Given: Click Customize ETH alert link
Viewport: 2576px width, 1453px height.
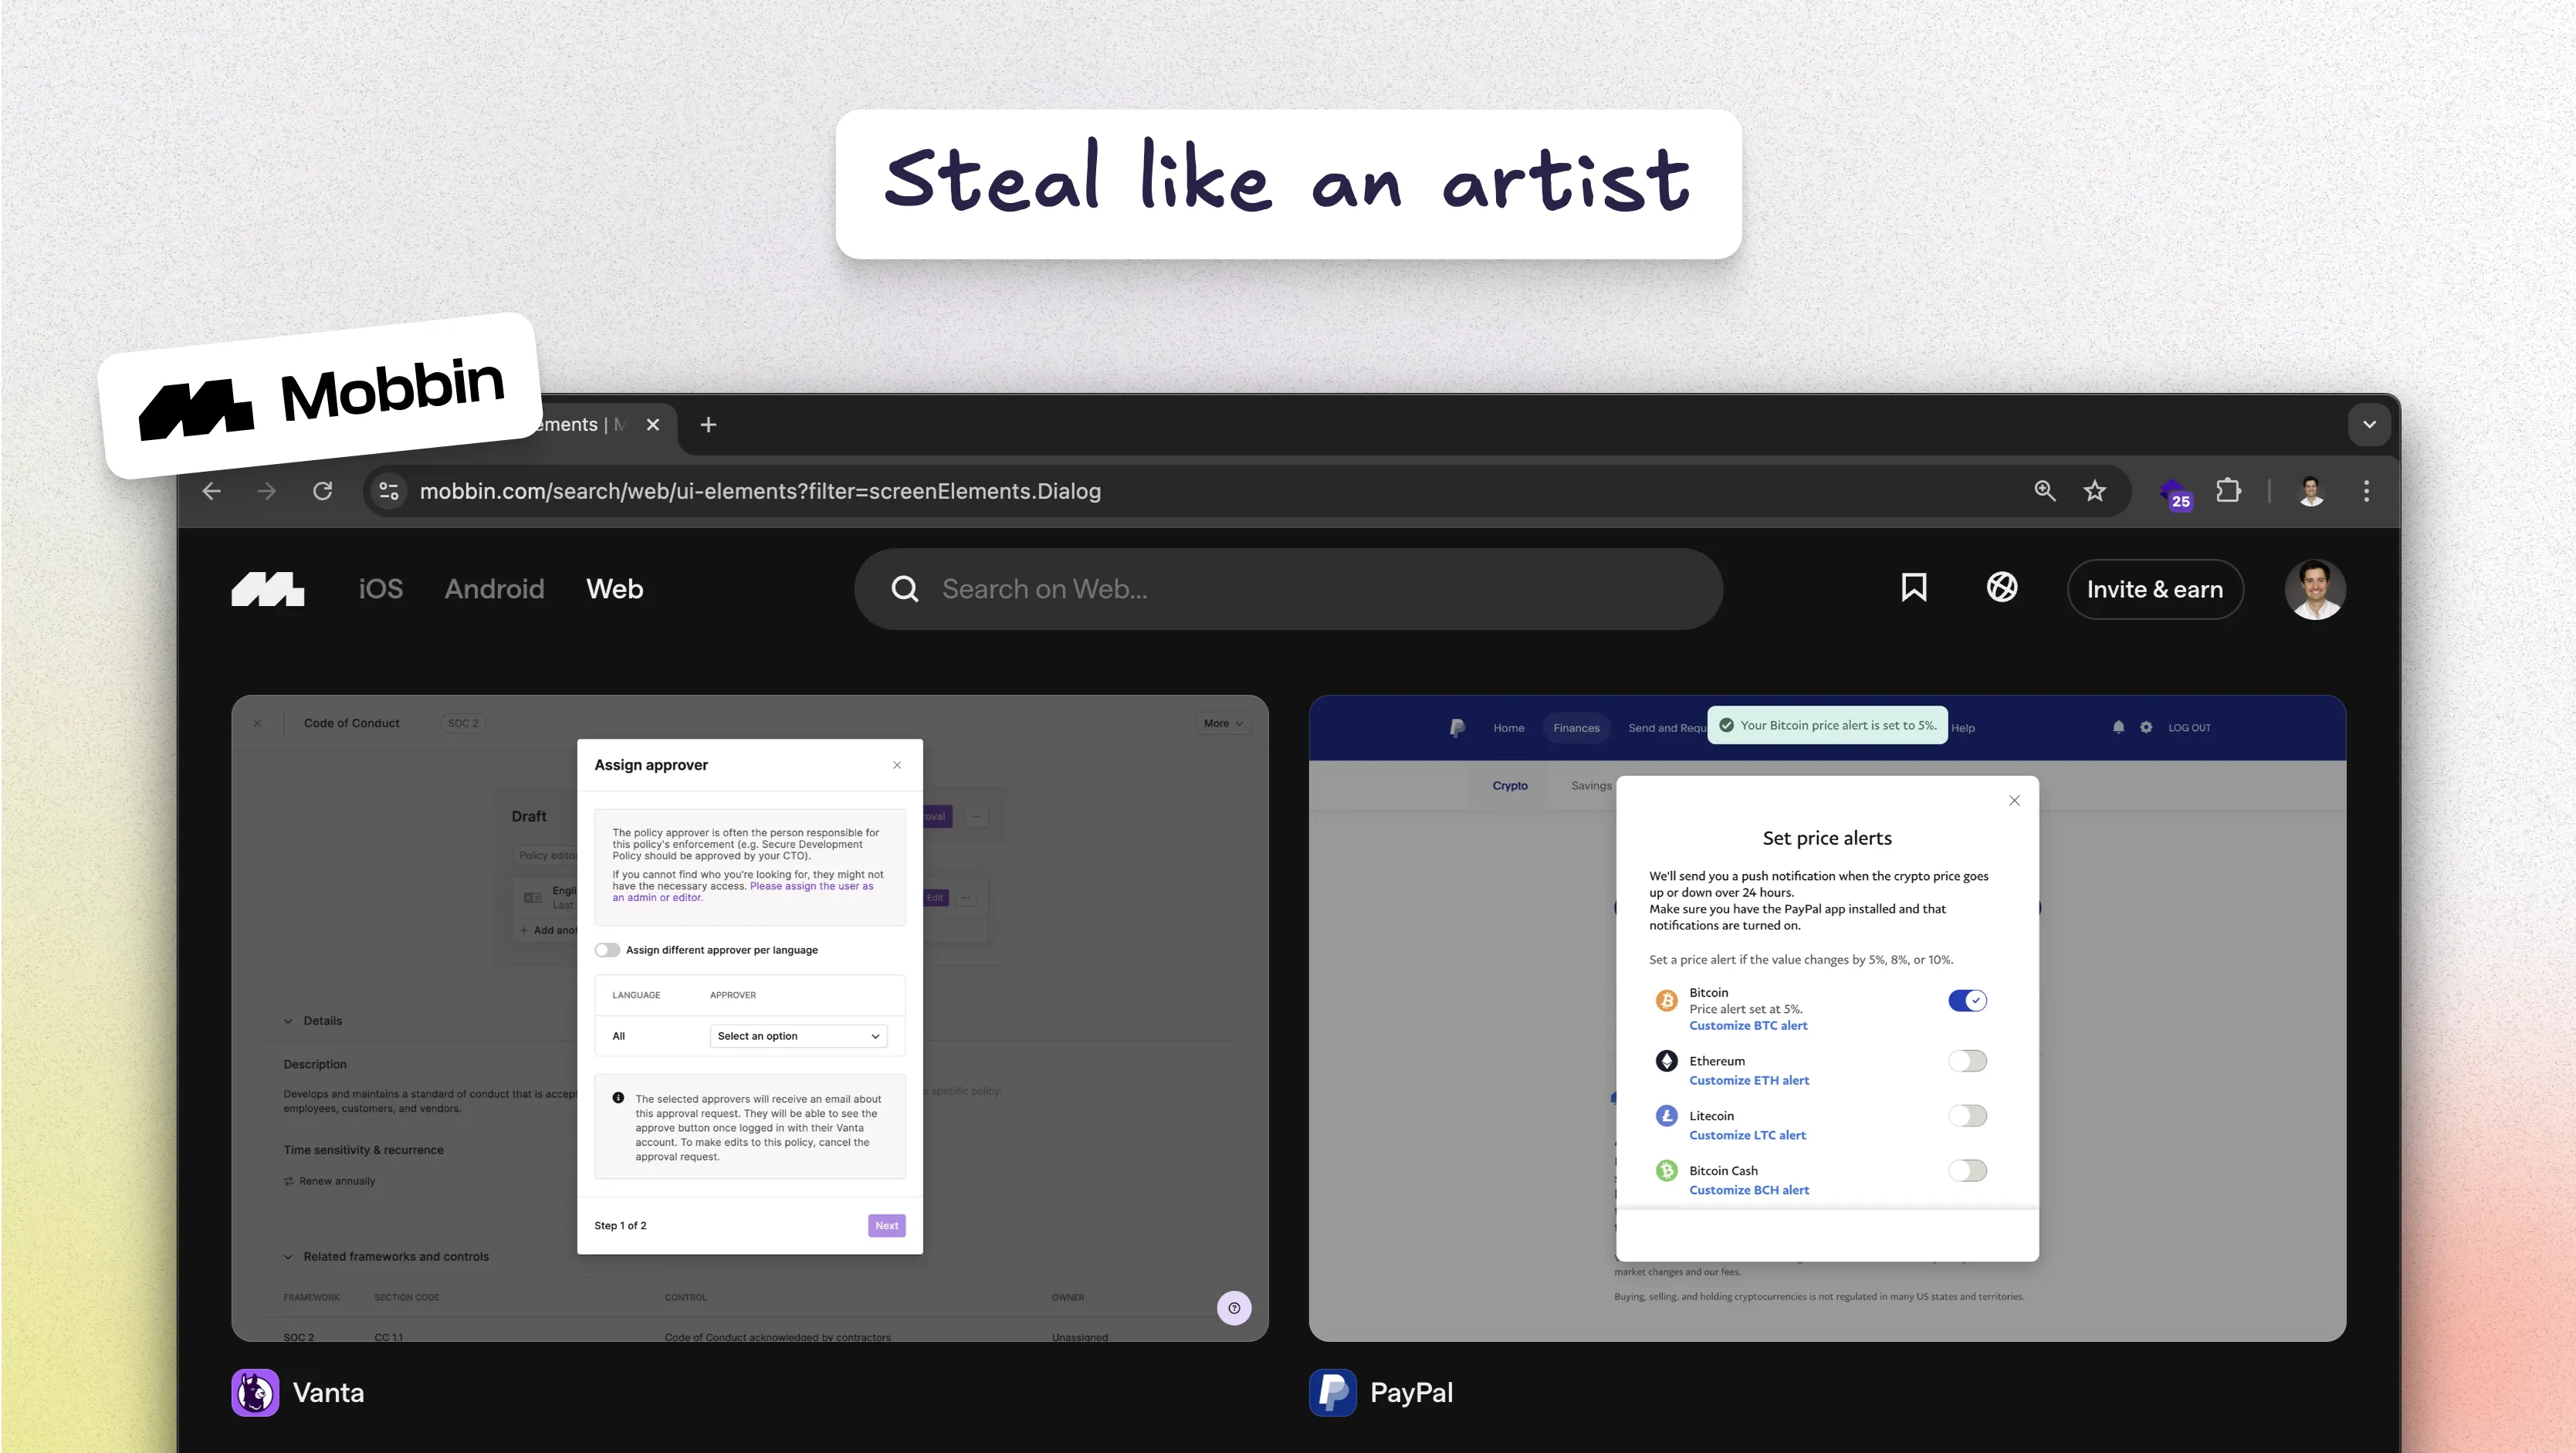Looking at the screenshot, I should [1749, 1081].
